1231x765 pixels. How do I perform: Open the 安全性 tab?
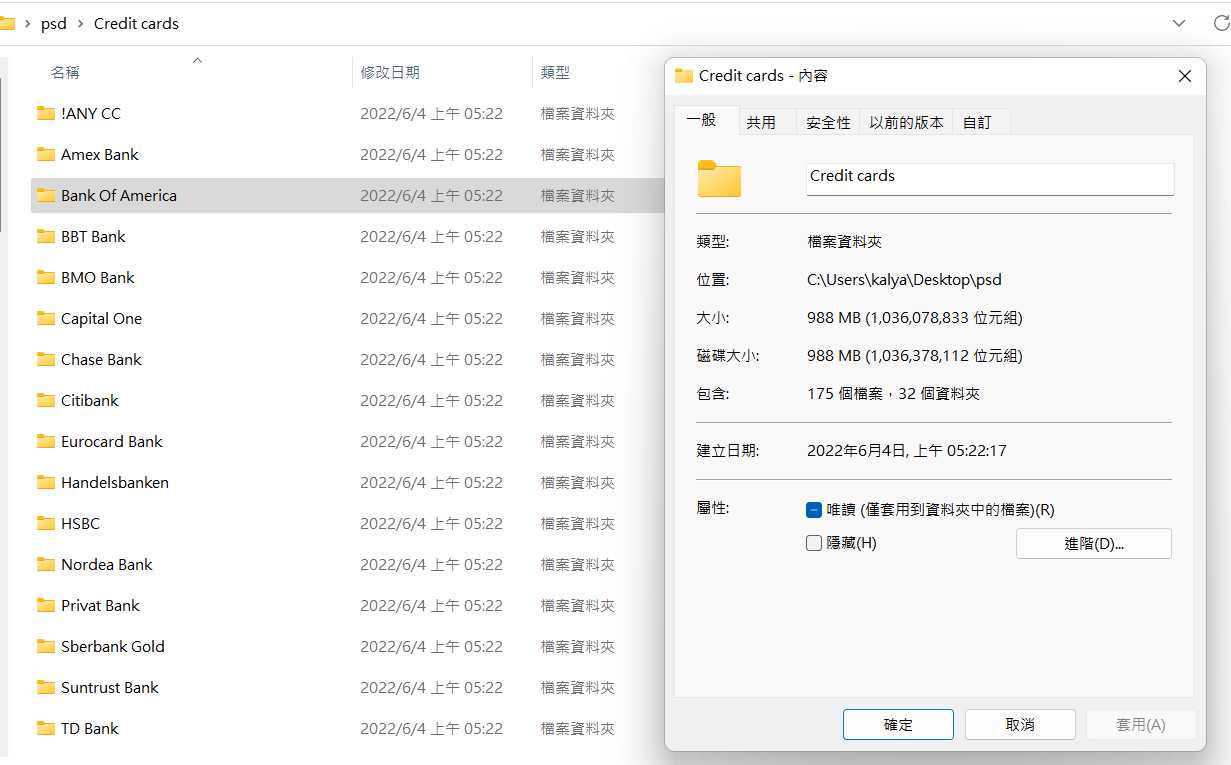[828, 122]
